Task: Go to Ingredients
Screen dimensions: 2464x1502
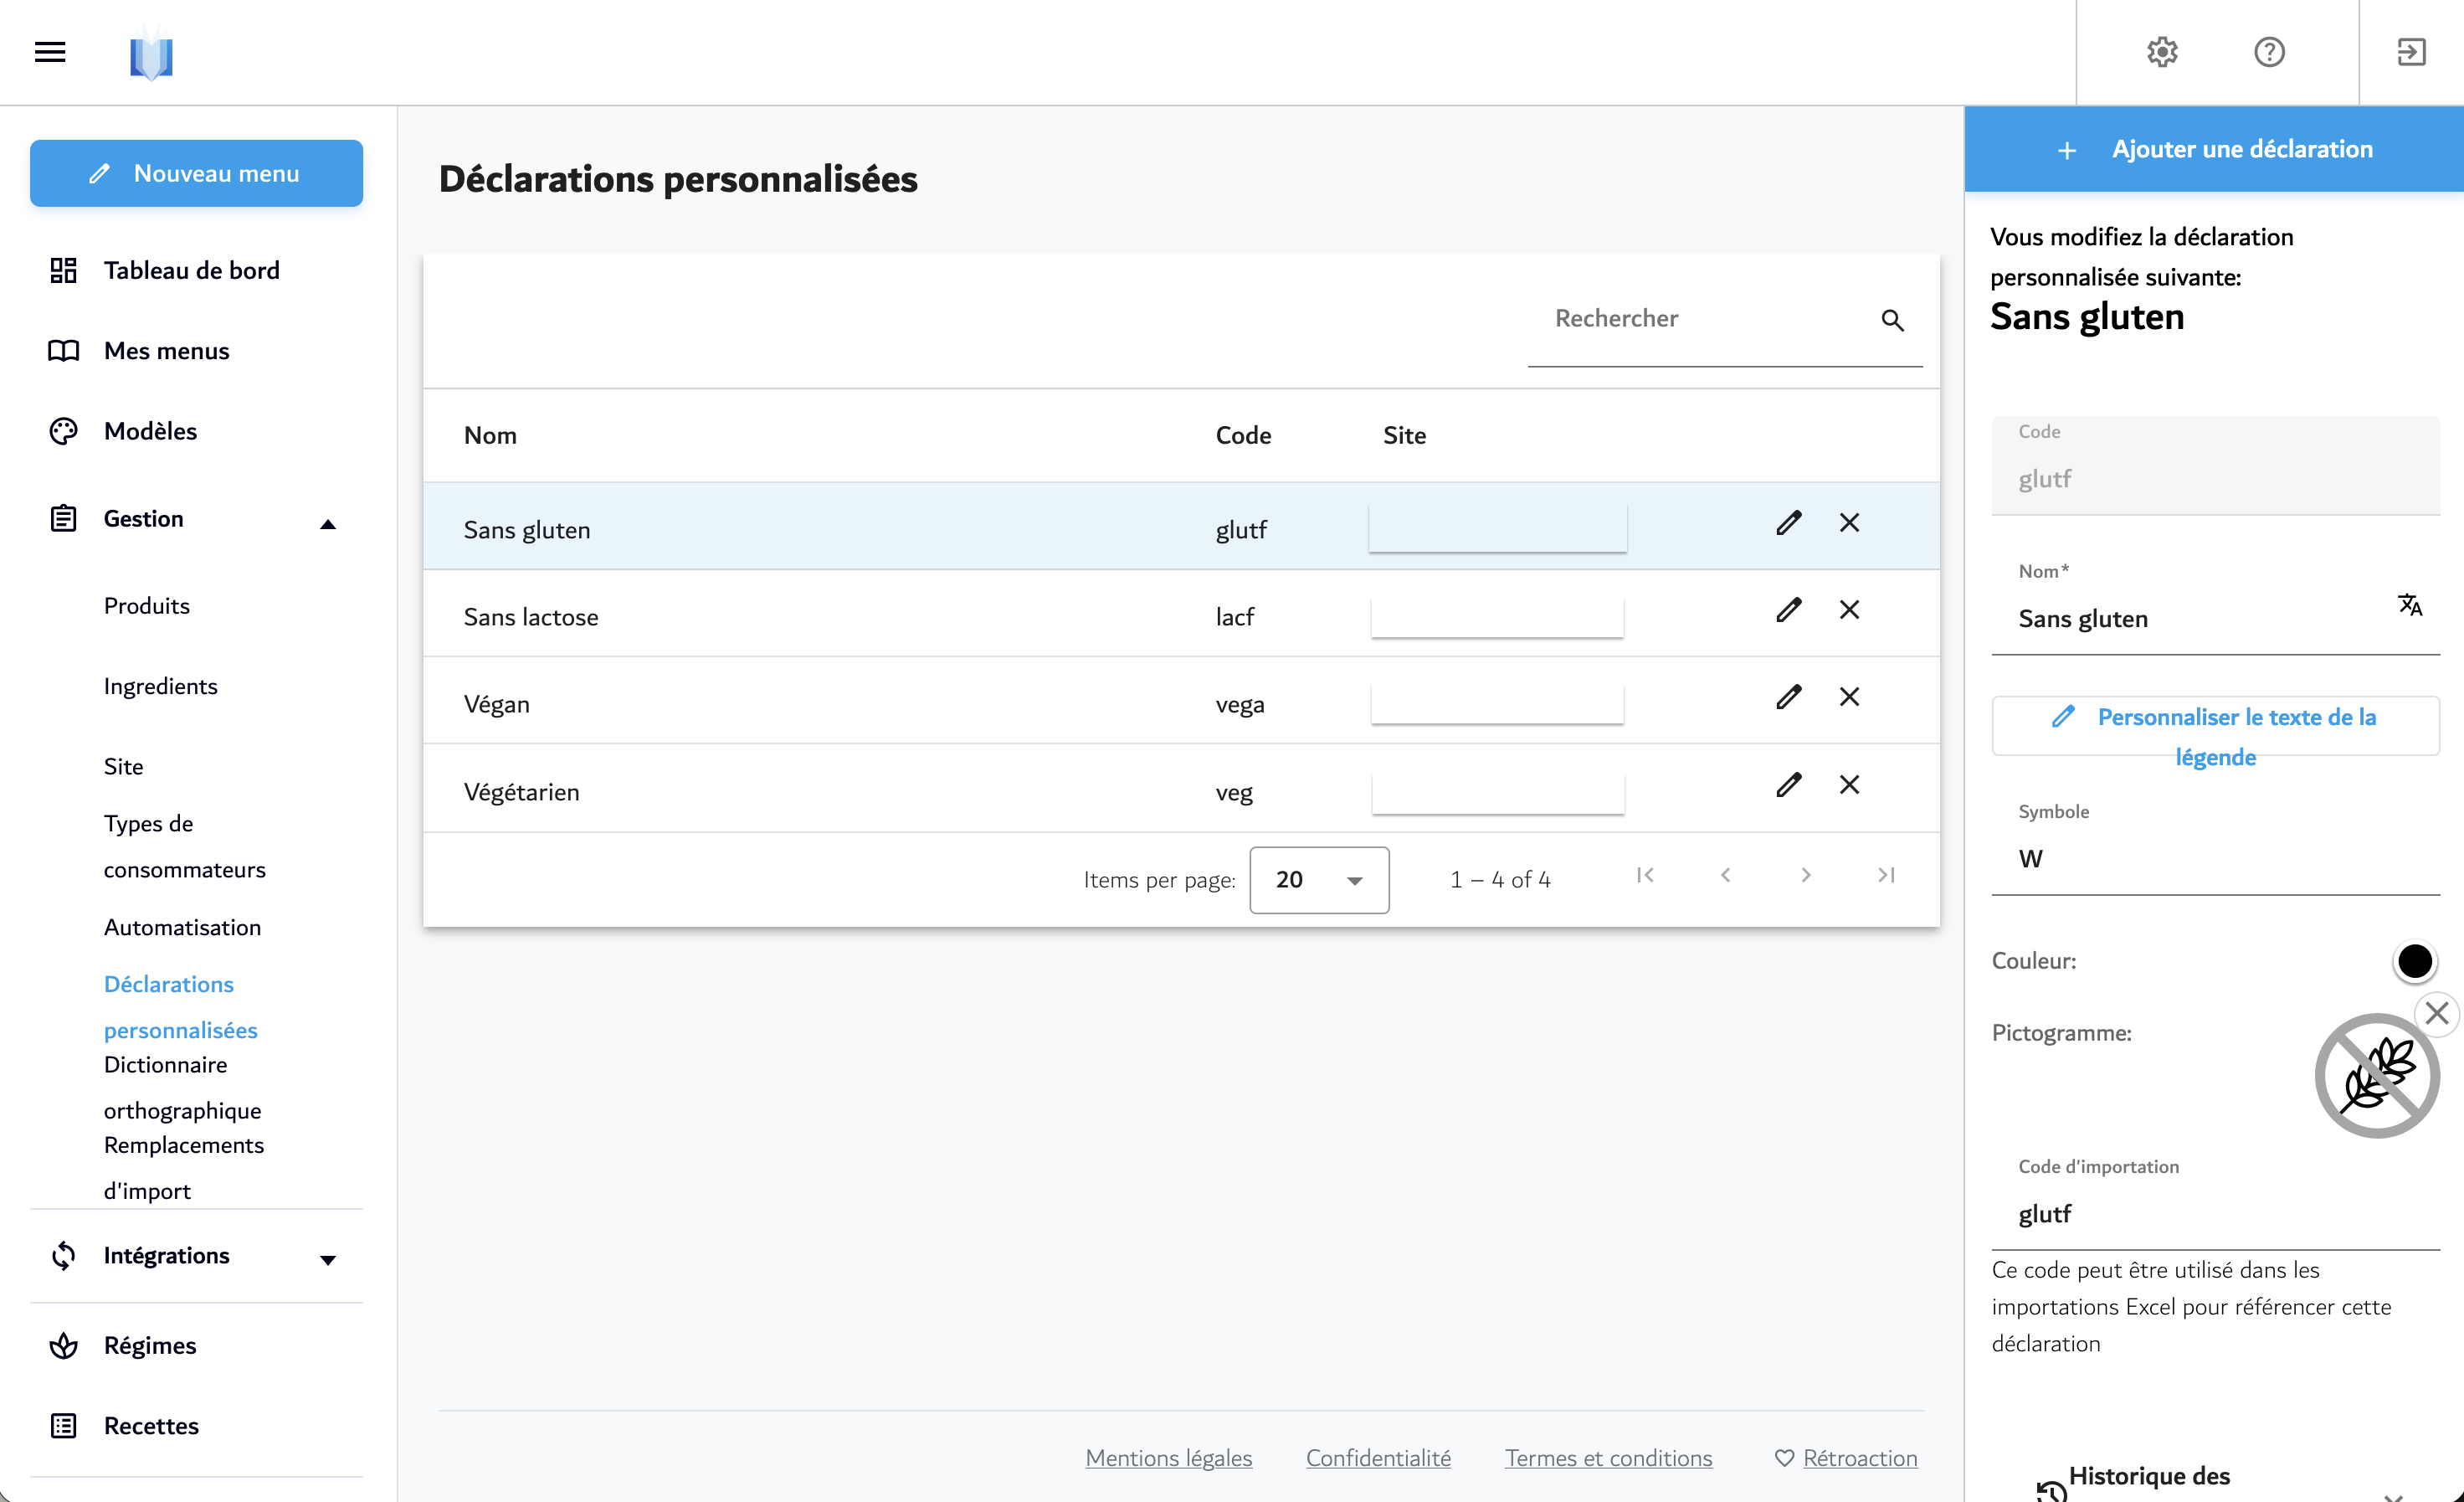Action: click(160, 686)
